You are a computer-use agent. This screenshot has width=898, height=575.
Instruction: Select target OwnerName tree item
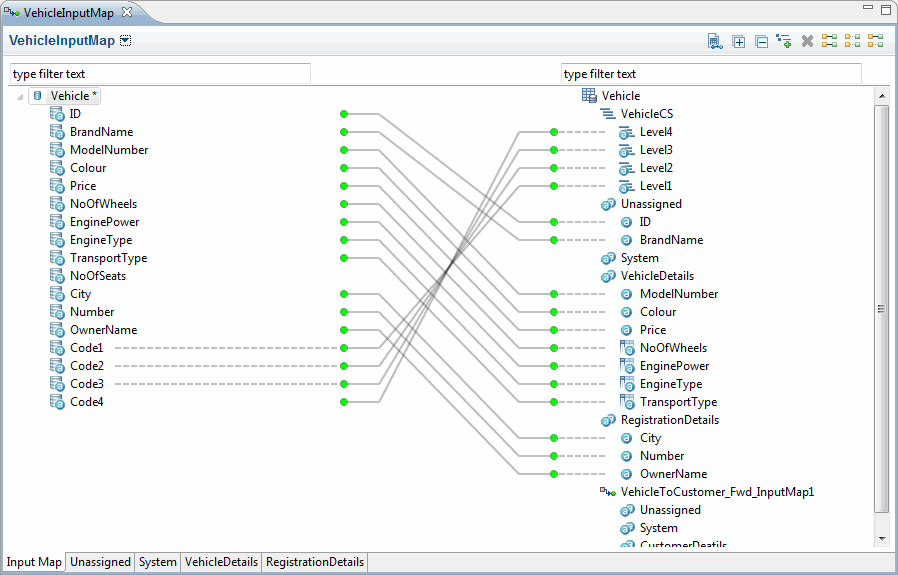[x=673, y=474]
